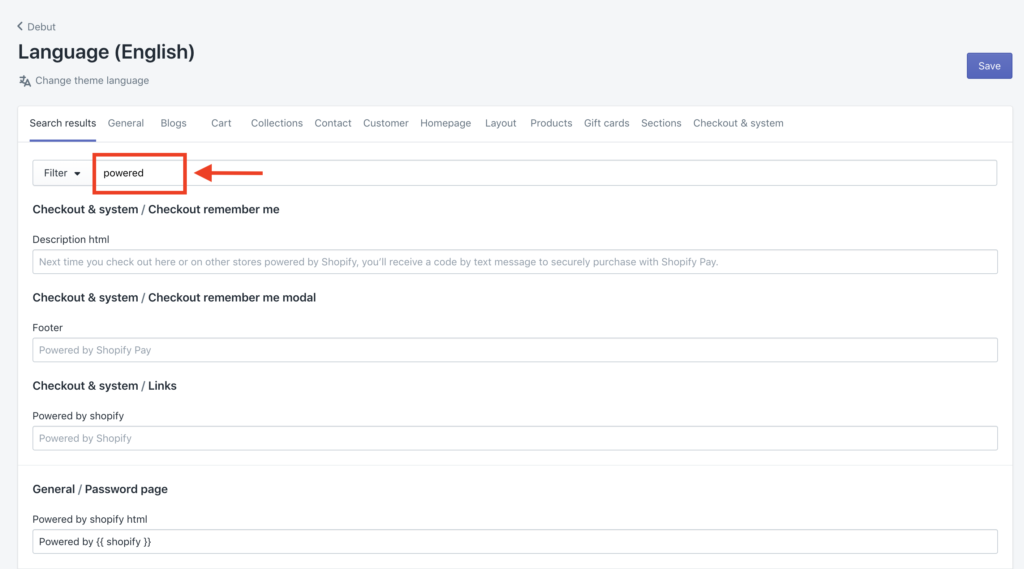Click the 'General / Password page' heading

(x=100, y=489)
